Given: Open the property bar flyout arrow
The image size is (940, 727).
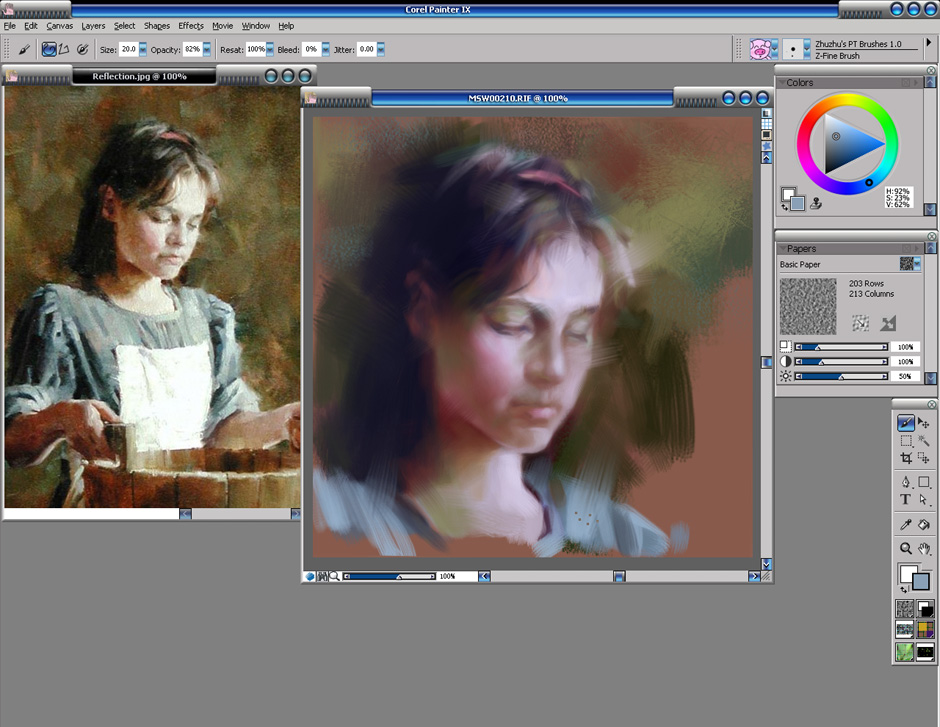Looking at the screenshot, I should (929, 43).
